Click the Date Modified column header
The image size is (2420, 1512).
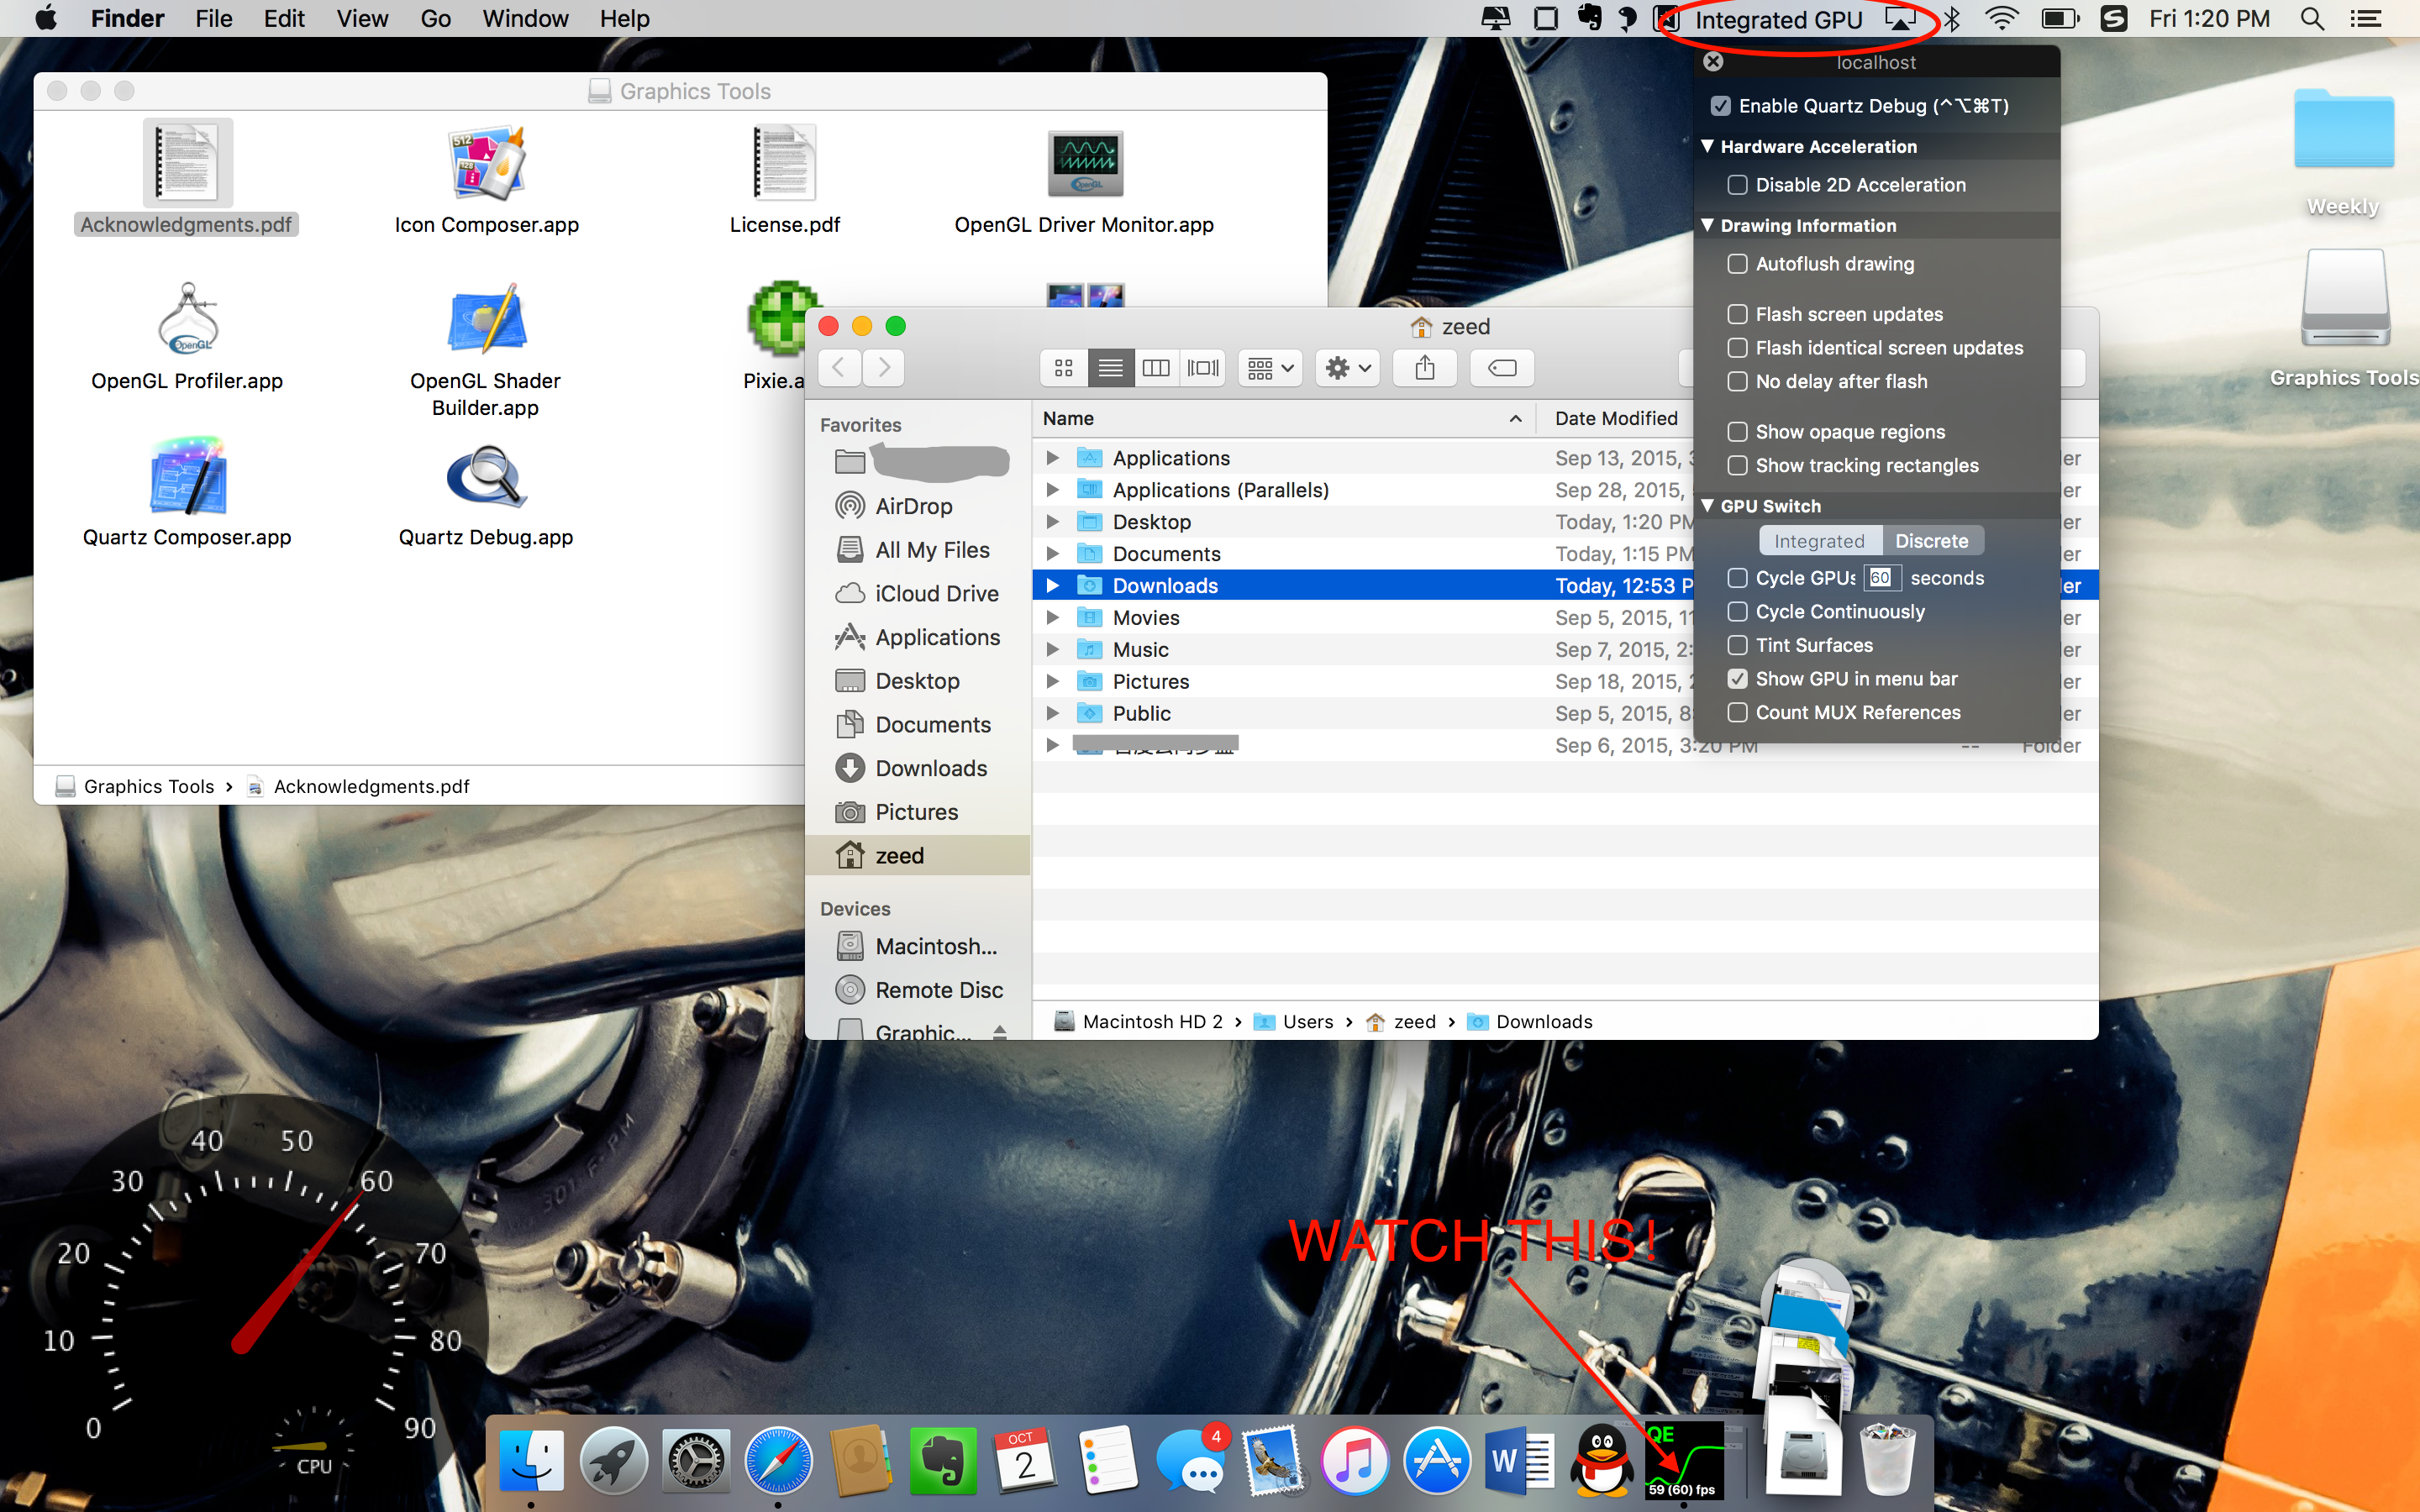coord(1616,419)
